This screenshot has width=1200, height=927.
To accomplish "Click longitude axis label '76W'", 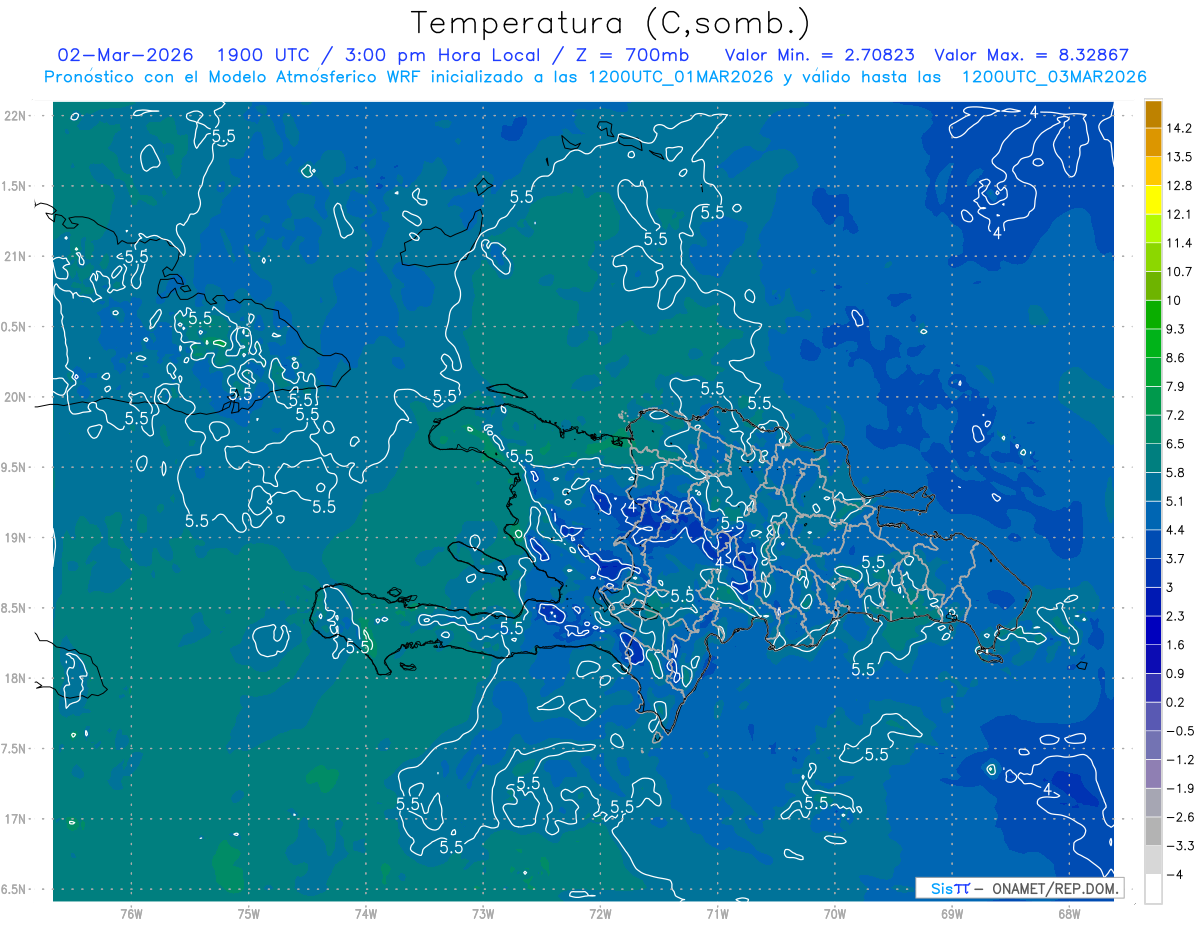I will click(131, 912).
